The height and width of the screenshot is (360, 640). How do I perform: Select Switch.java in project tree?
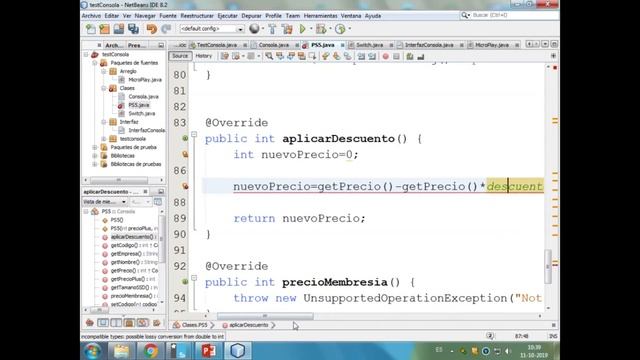coord(141,113)
